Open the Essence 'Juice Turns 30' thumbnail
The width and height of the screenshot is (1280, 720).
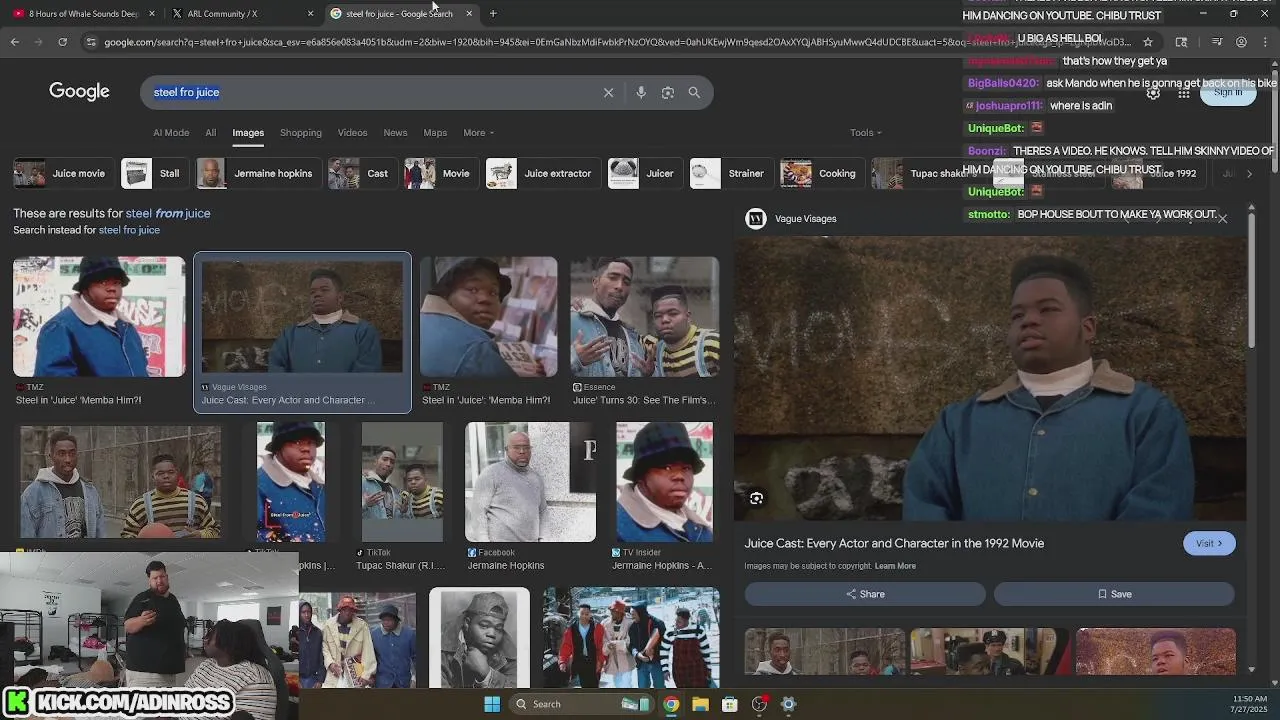coord(644,317)
